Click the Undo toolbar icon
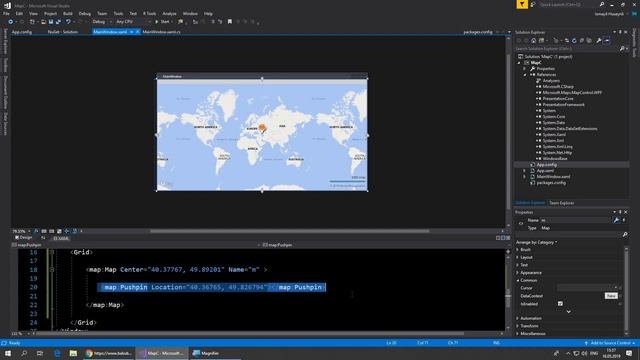640x360 pixels. pyautogui.click(x=68, y=22)
